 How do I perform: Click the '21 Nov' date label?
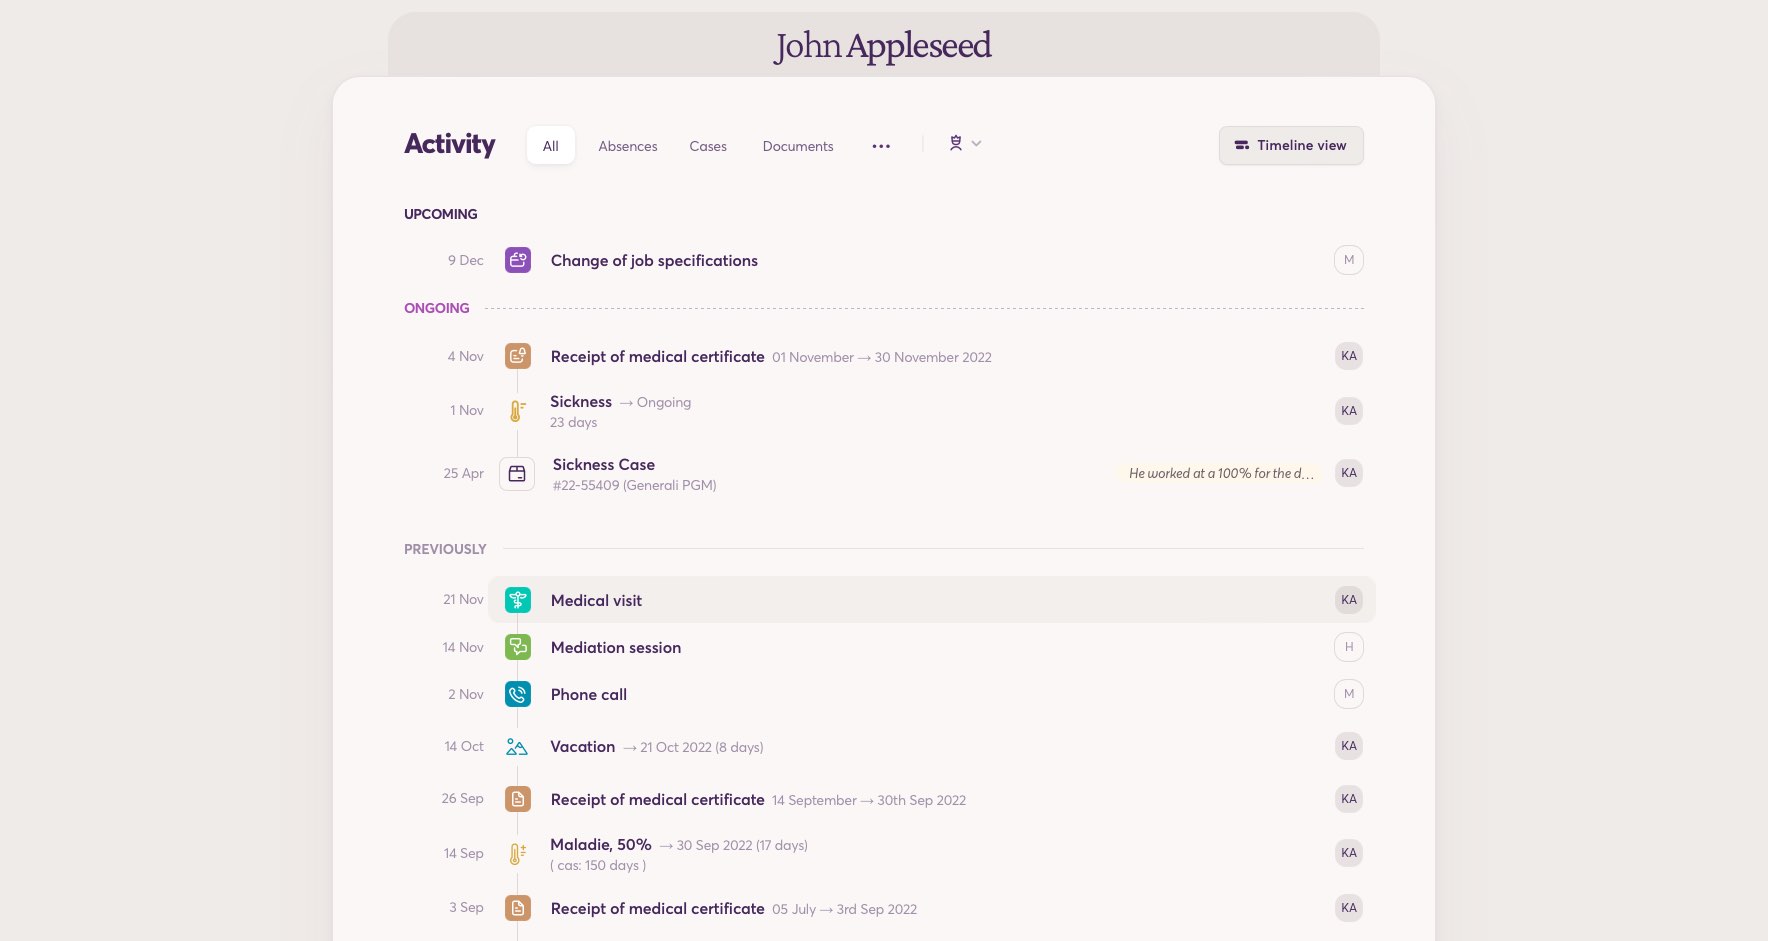[x=464, y=600]
